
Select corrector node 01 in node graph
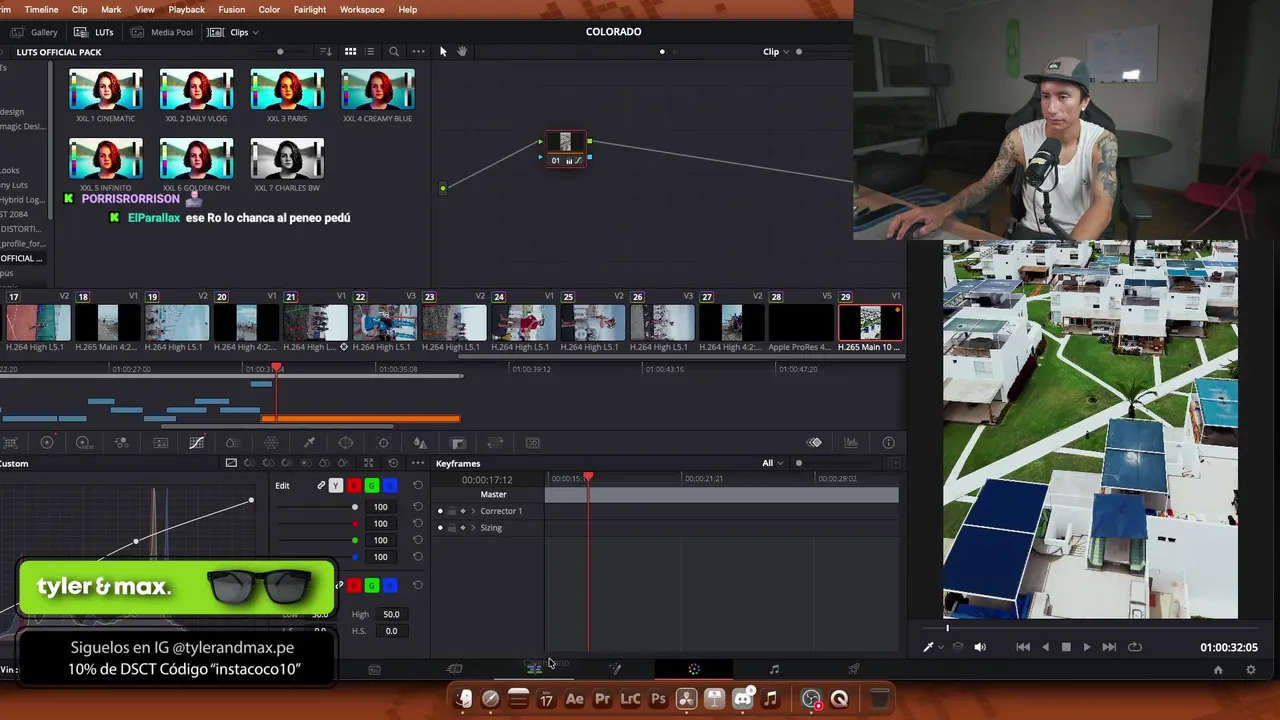[566, 149]
